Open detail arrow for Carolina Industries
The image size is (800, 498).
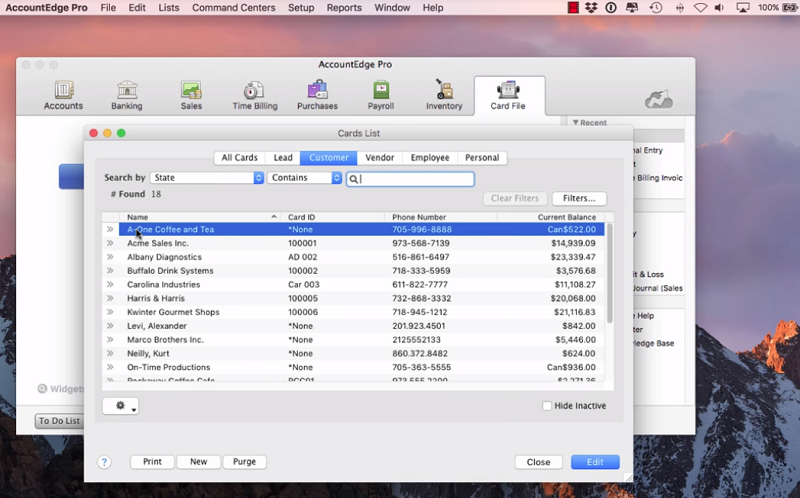click(110, 284)
